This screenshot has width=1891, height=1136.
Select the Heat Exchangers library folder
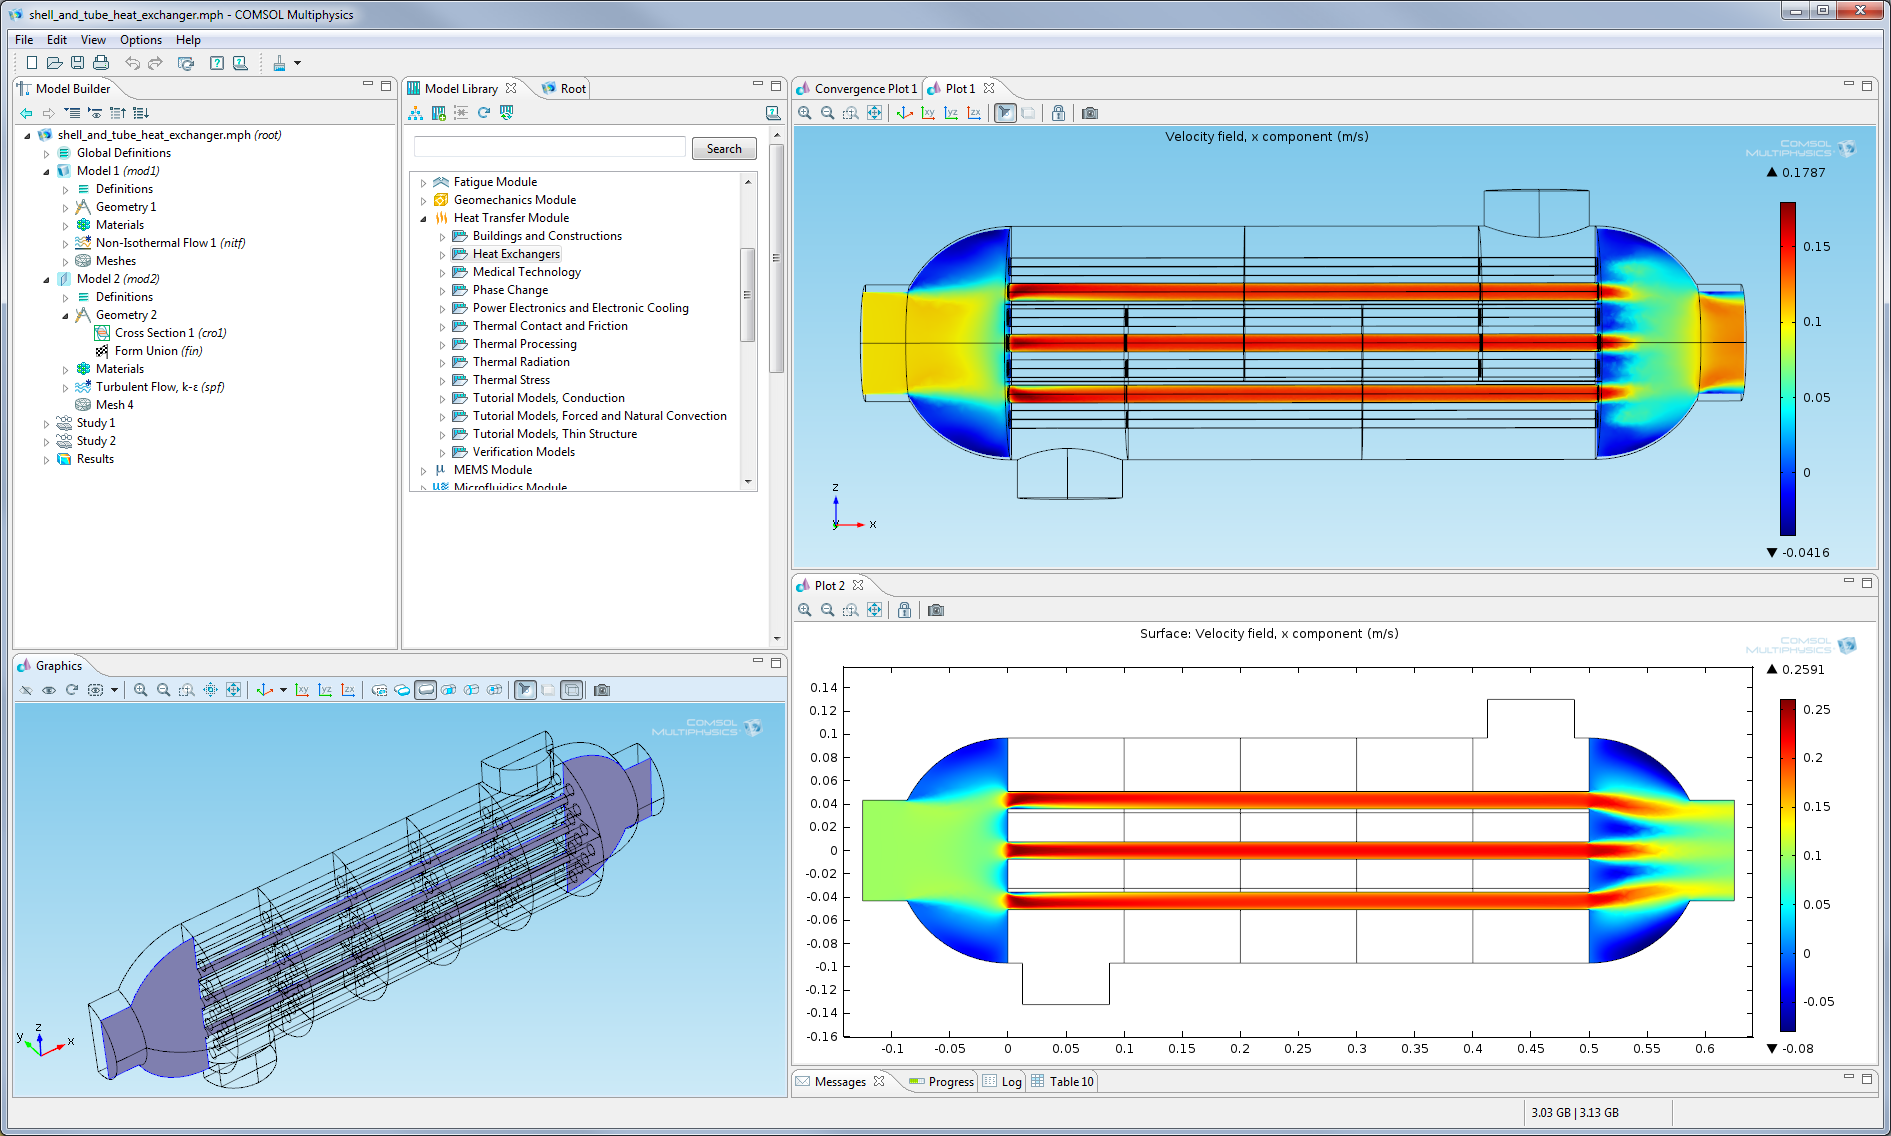click(x=516, y=254)
